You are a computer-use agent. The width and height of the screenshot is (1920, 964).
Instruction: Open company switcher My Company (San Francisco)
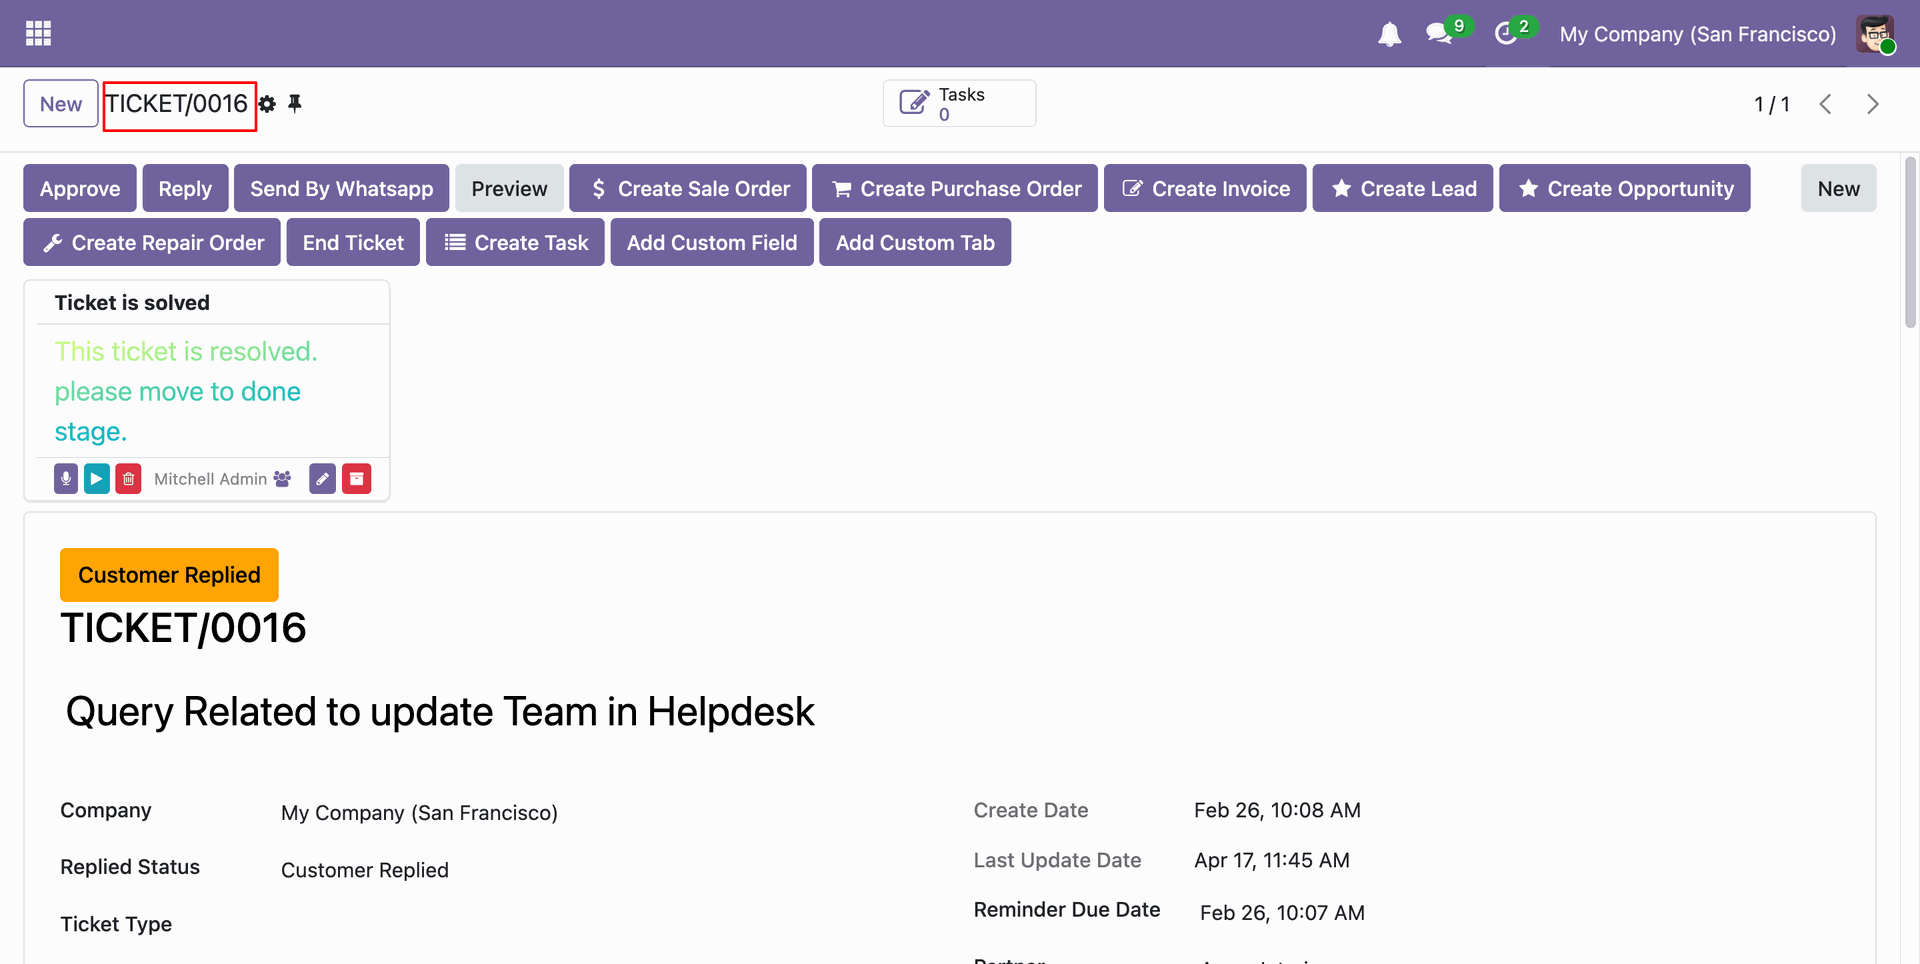(x=1698, y=34)
